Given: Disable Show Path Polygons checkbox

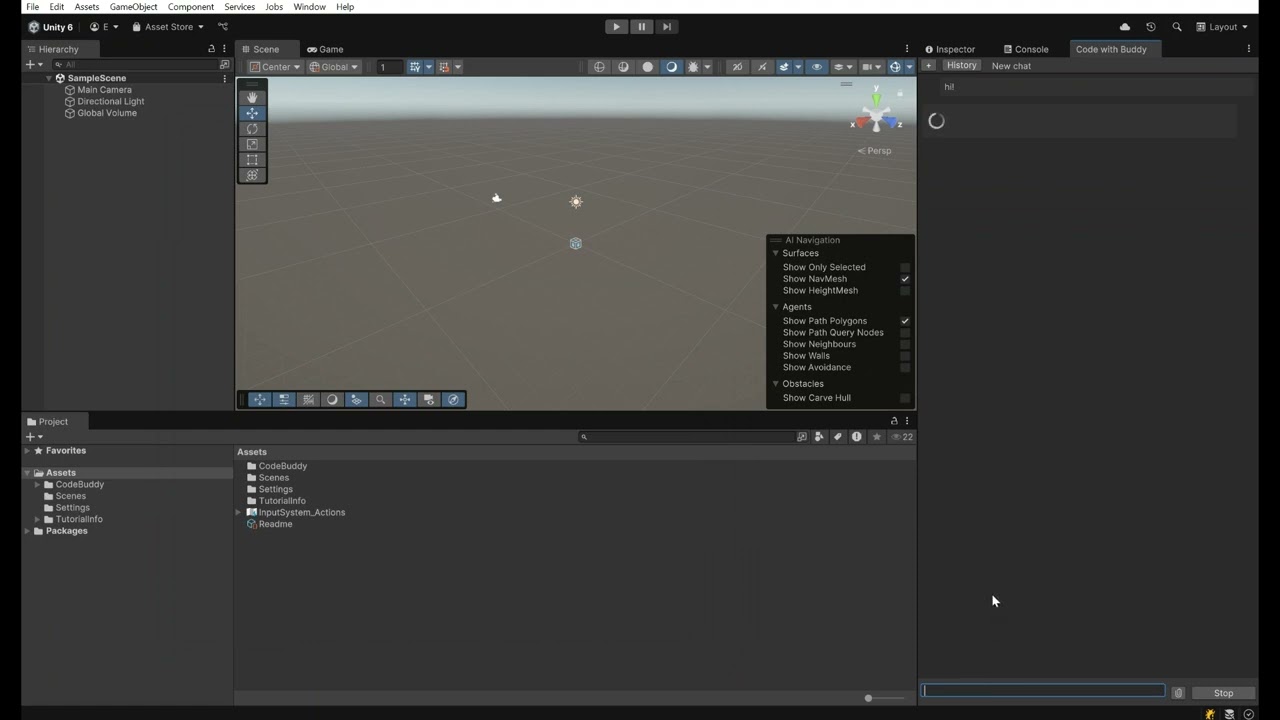Looking at the screenshot, I should pyautogui.click(x=905, y=321).
